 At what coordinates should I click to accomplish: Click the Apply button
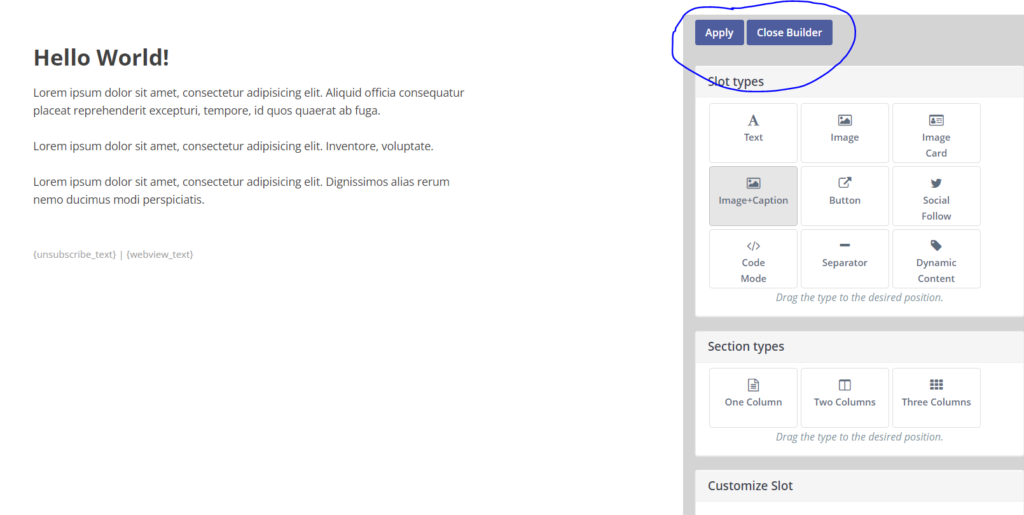tap(719, 33)
